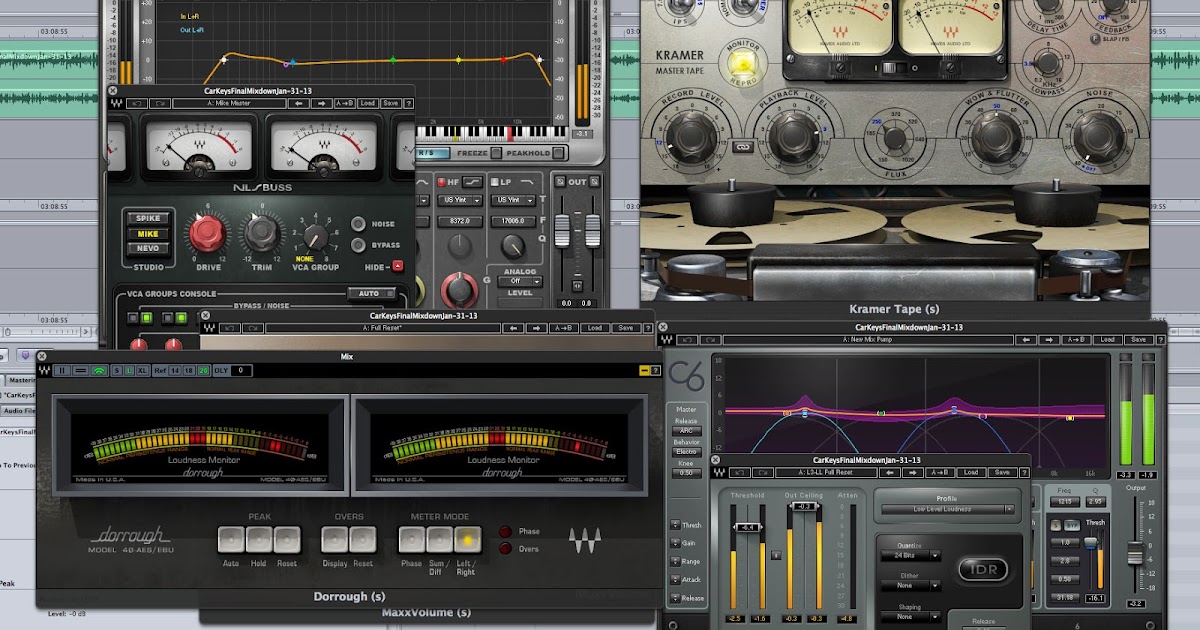
Task: Click the red Hide arrow on NLS Buss
Action: click(x=397, y=266)
